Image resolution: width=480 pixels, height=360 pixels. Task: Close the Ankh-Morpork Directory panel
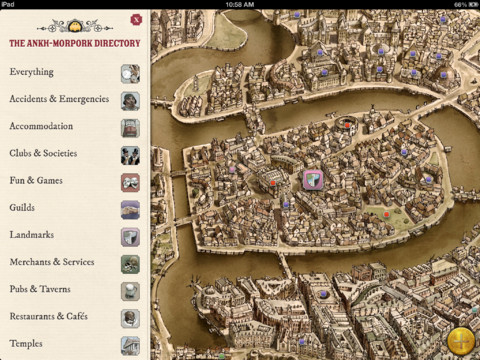pyautogui.click(x=136, y=20)
